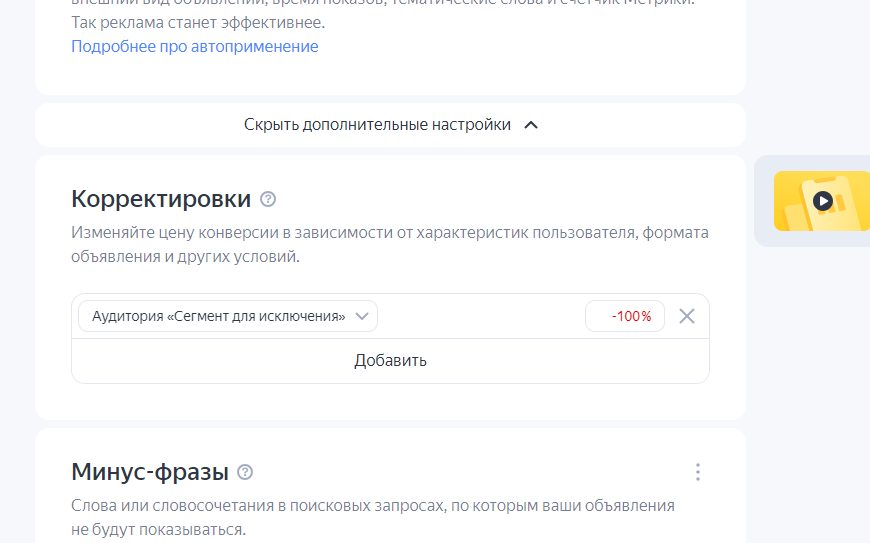Click the arrow of the audience dropdown

coord(362,316)
